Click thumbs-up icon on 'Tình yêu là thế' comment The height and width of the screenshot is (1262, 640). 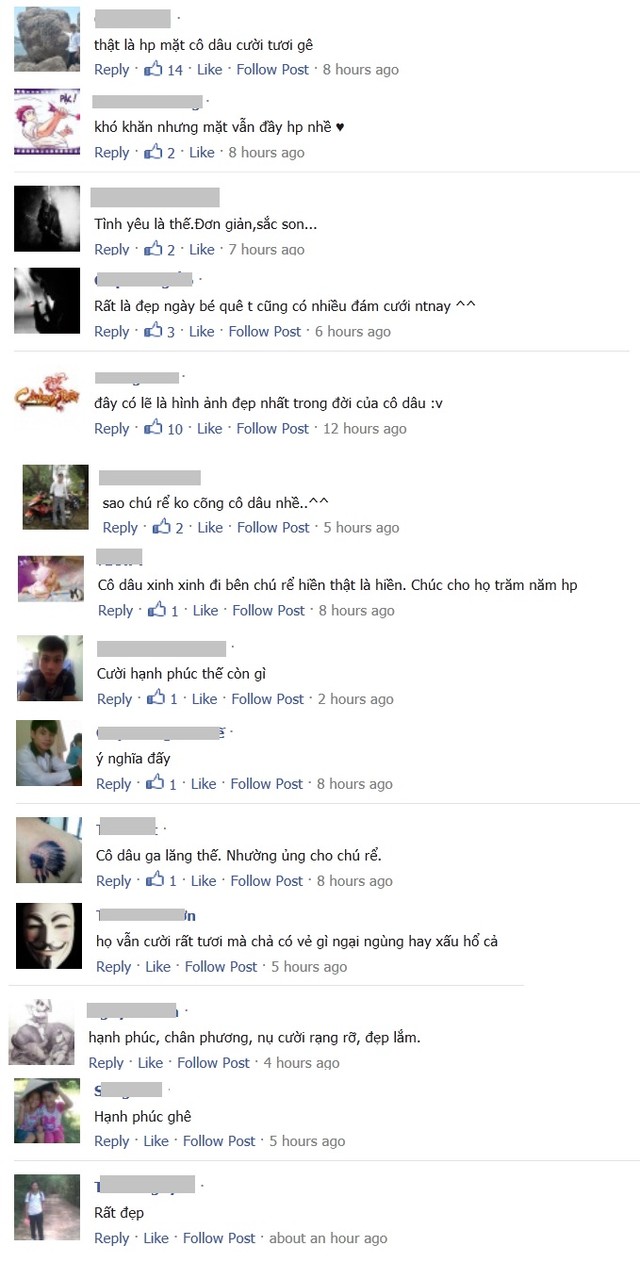153,249
